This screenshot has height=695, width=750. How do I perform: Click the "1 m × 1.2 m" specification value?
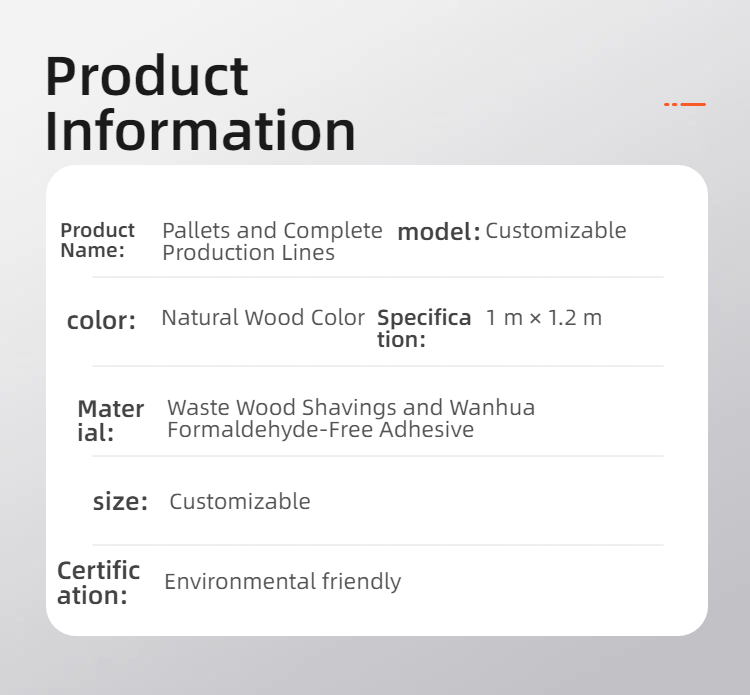pos(544,318)
